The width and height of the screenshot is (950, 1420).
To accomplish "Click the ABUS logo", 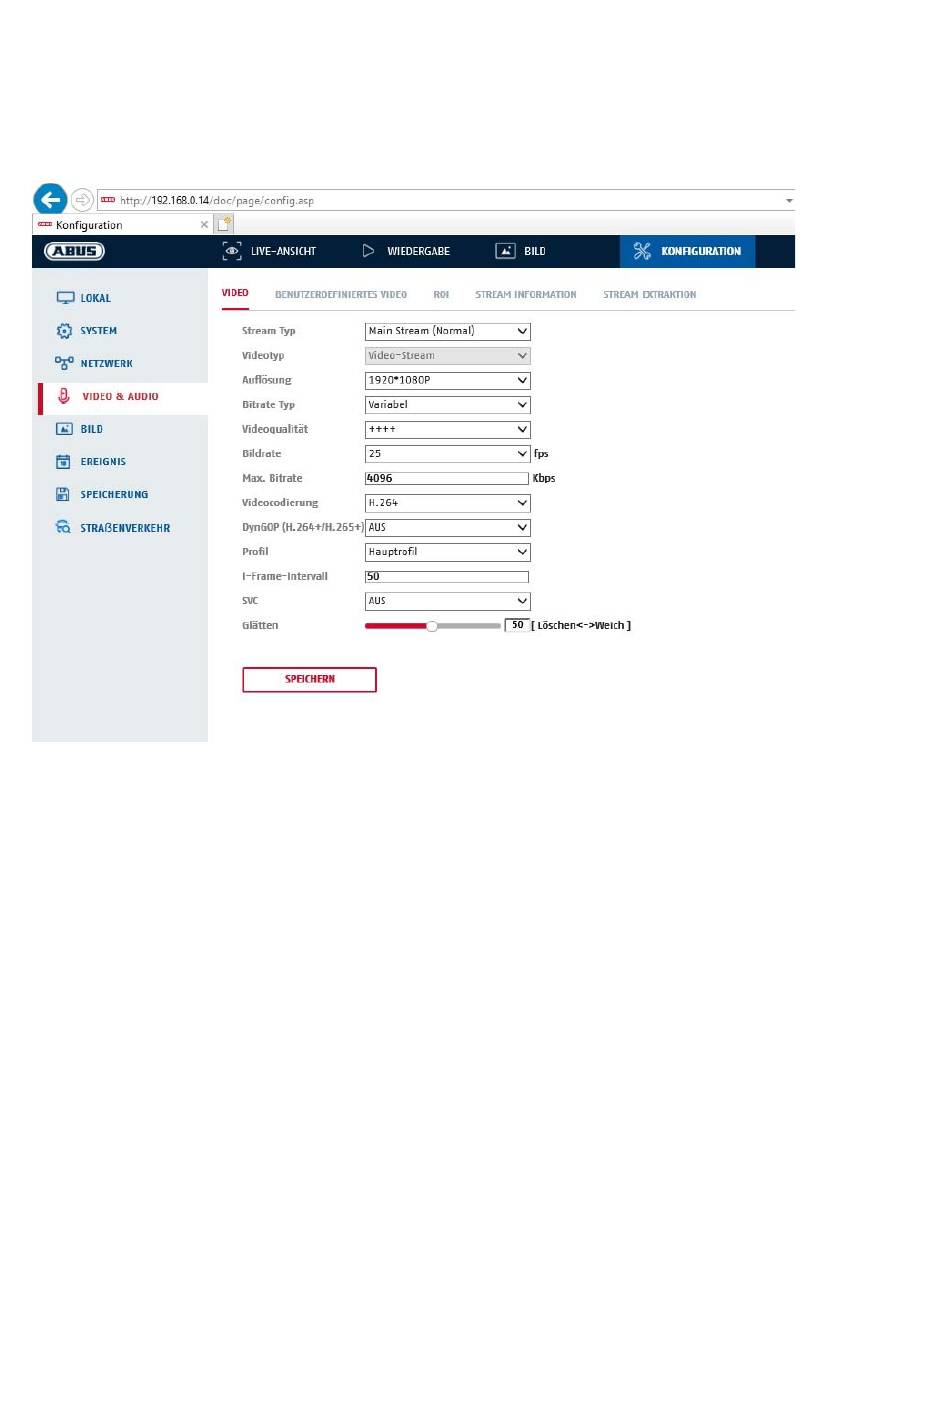I will click(x=75, y=251).
